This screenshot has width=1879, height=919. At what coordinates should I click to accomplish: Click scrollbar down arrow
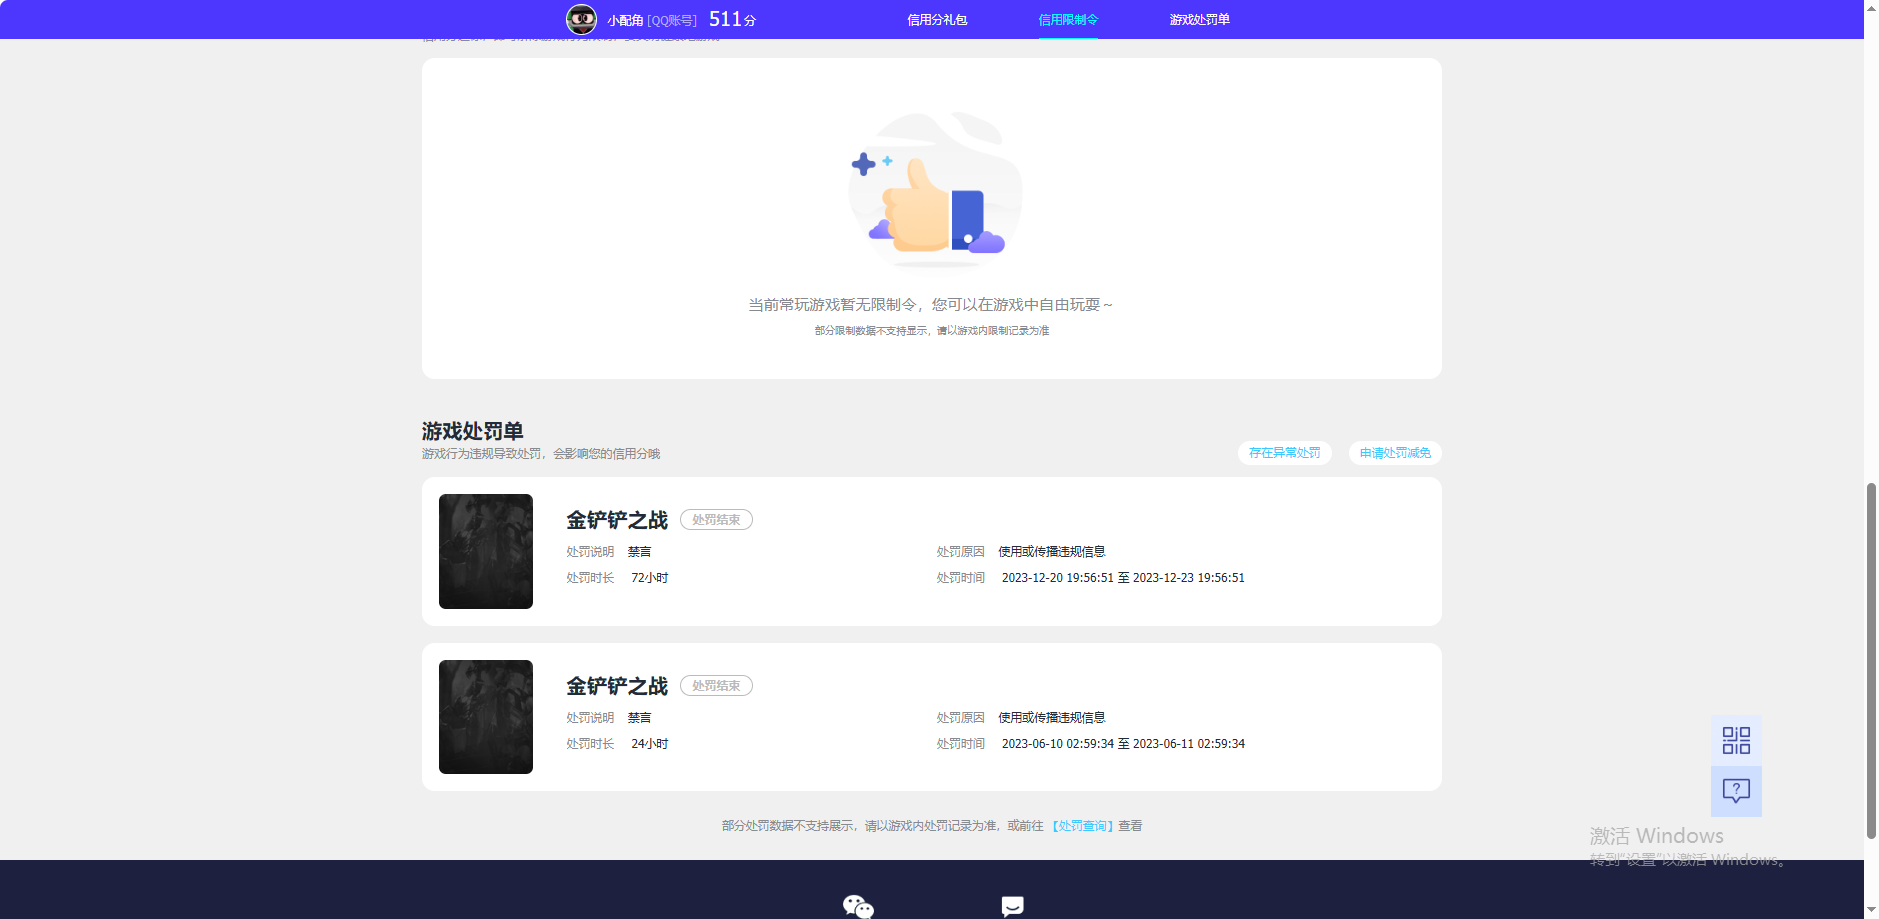tap(1871, 911)
